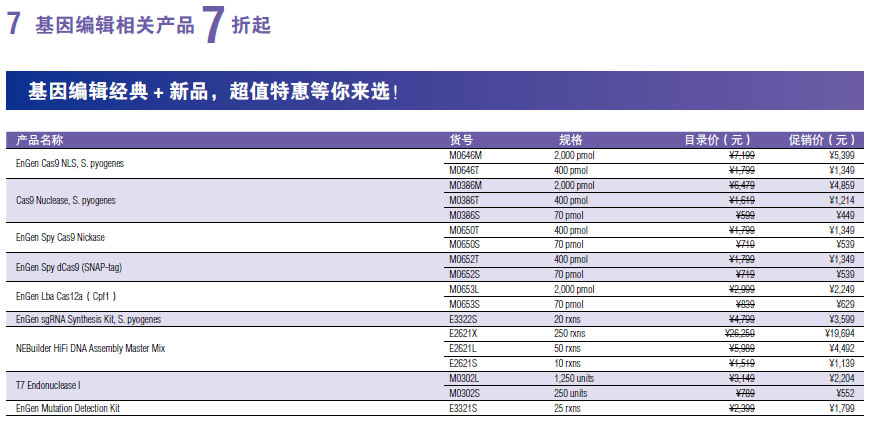
Task: Open EnGen Lba Cas12a (Cpf1) entry
Action: 66,297
